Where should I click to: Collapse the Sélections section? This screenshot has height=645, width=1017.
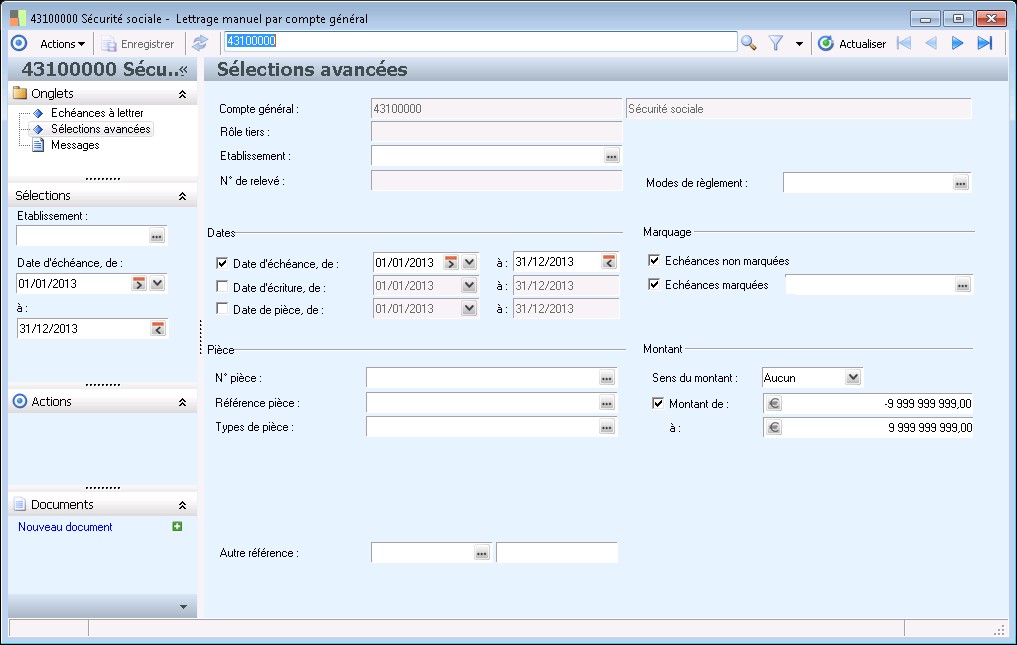click(x=182, y=196)
